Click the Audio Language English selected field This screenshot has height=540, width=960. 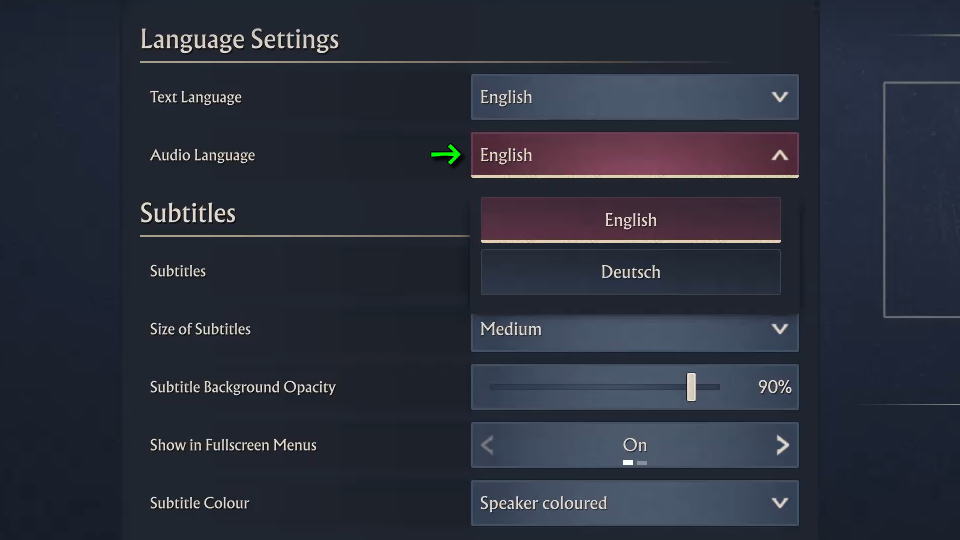tap(634, 155)
